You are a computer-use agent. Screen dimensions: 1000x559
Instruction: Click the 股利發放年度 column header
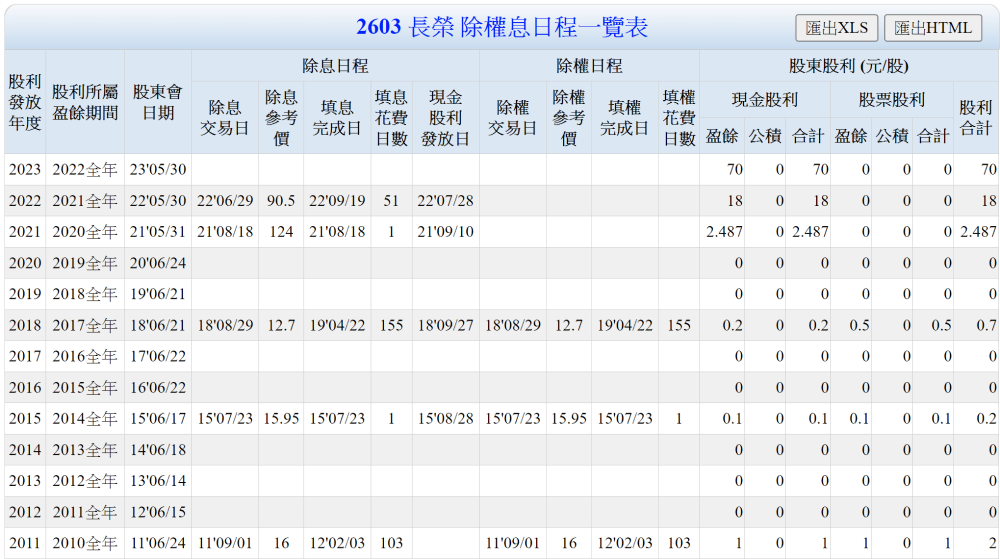tap(25, 102)
